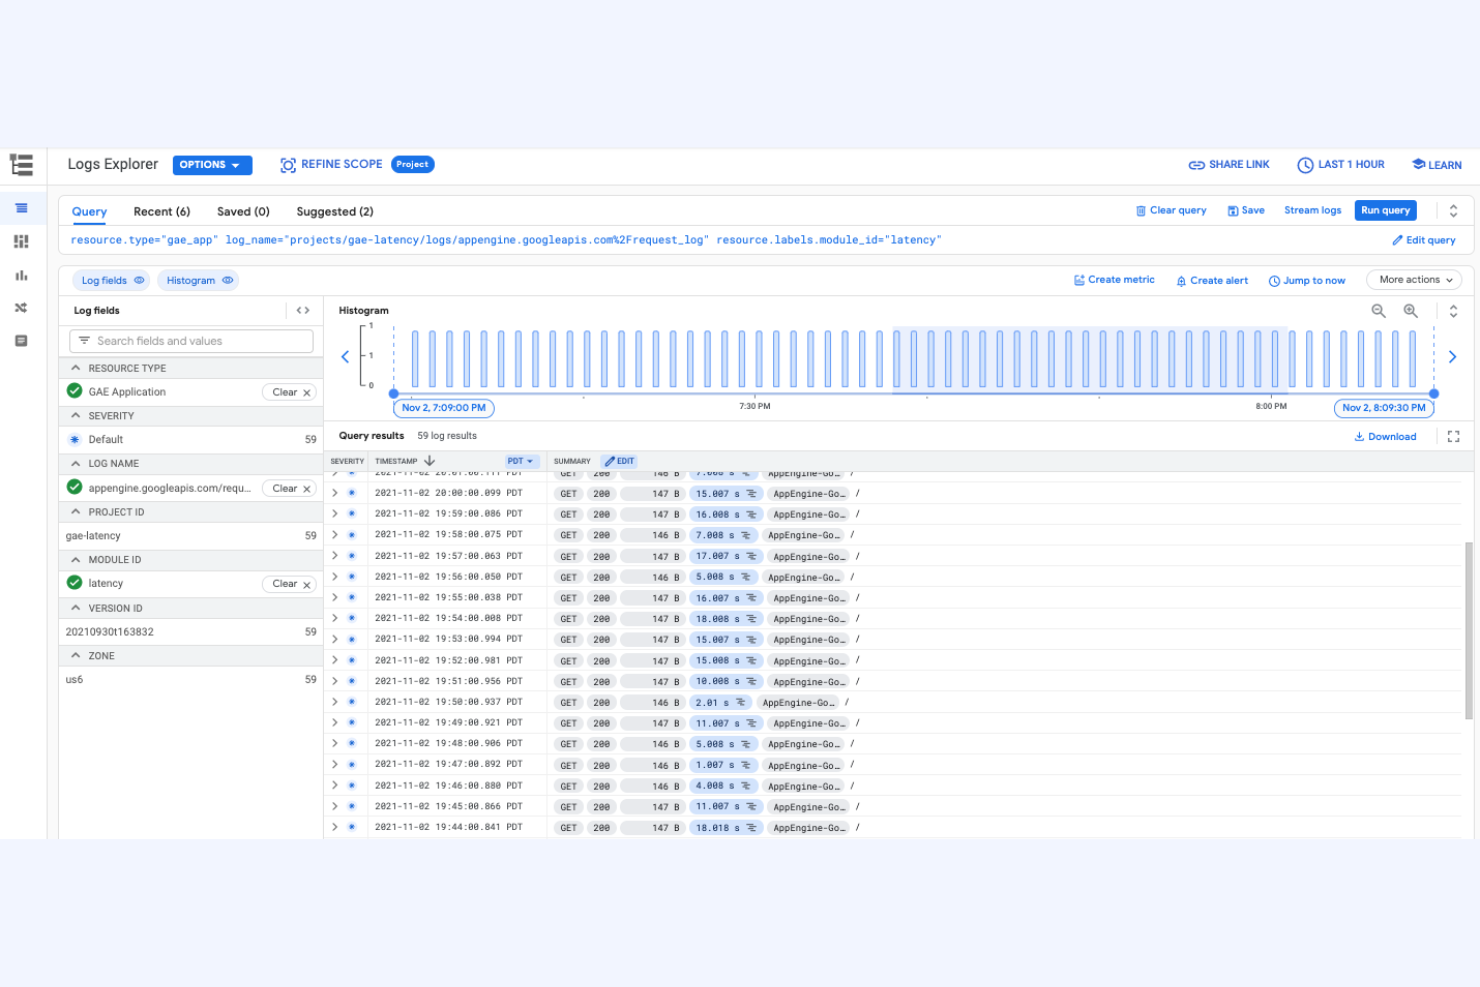The height and width of the screenshot is (987, 1480).
Task: Click the Refine Scope target icon
Action: [288, 164]
